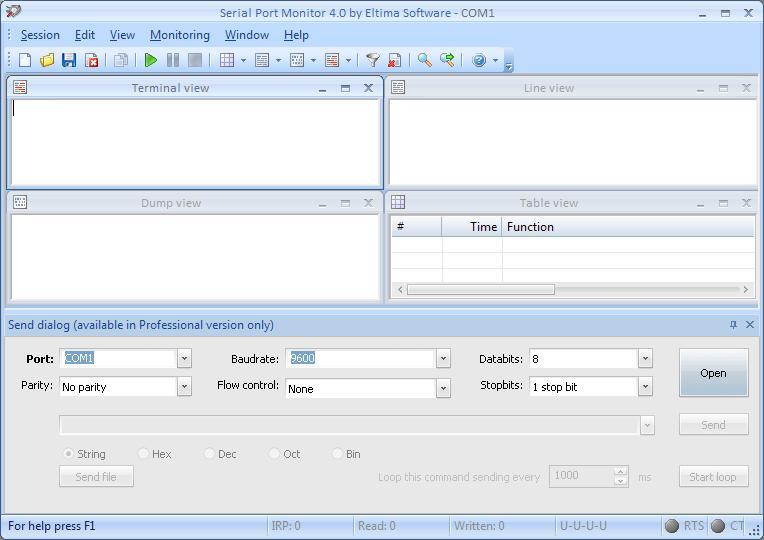Open Find with the magnifier icon

424,60
